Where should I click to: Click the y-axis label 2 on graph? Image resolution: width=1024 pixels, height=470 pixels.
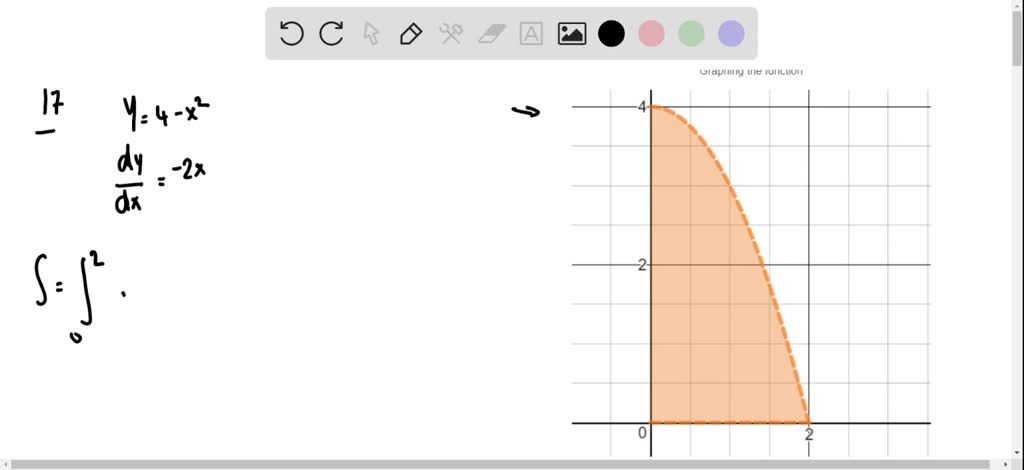pos(643,265)
